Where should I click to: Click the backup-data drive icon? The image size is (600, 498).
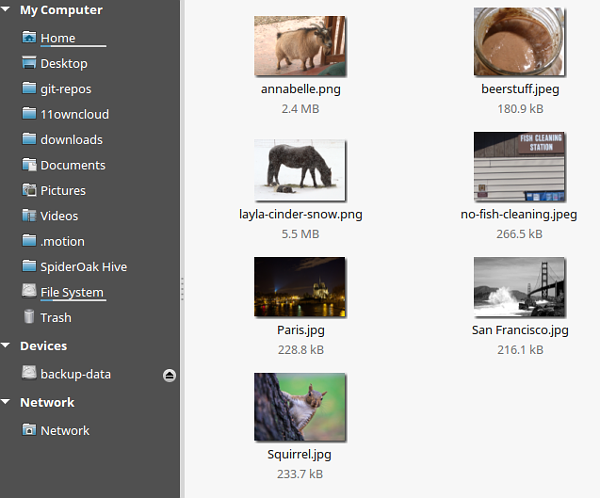pyautogui.click(x=29, y=374)
